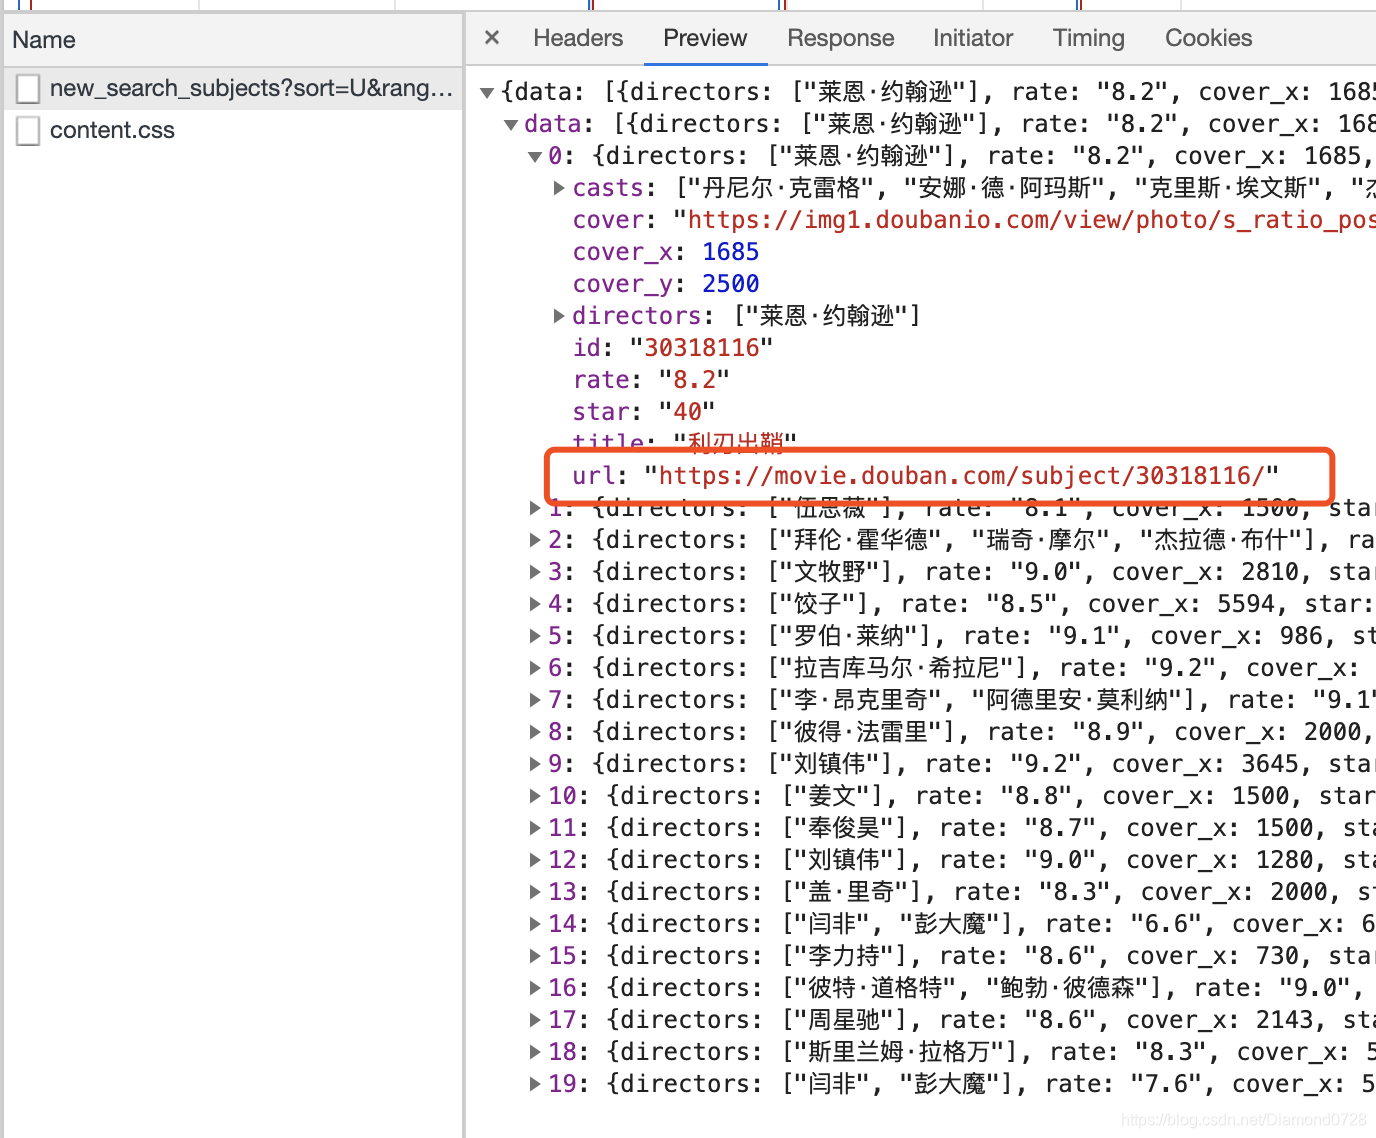The width and height of the screenshot is (1376, 1138).
Task: Click the movie.douban.com subject URL value
Action: 961,476
